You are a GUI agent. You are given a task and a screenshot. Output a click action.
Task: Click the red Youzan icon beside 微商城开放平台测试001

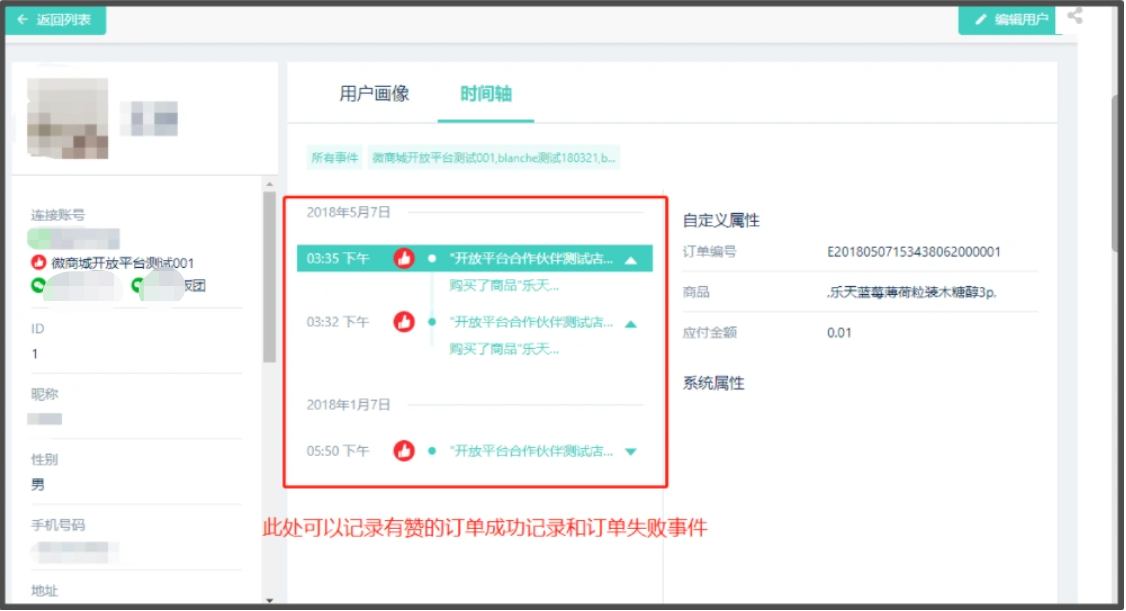click(x=38, y=263)
